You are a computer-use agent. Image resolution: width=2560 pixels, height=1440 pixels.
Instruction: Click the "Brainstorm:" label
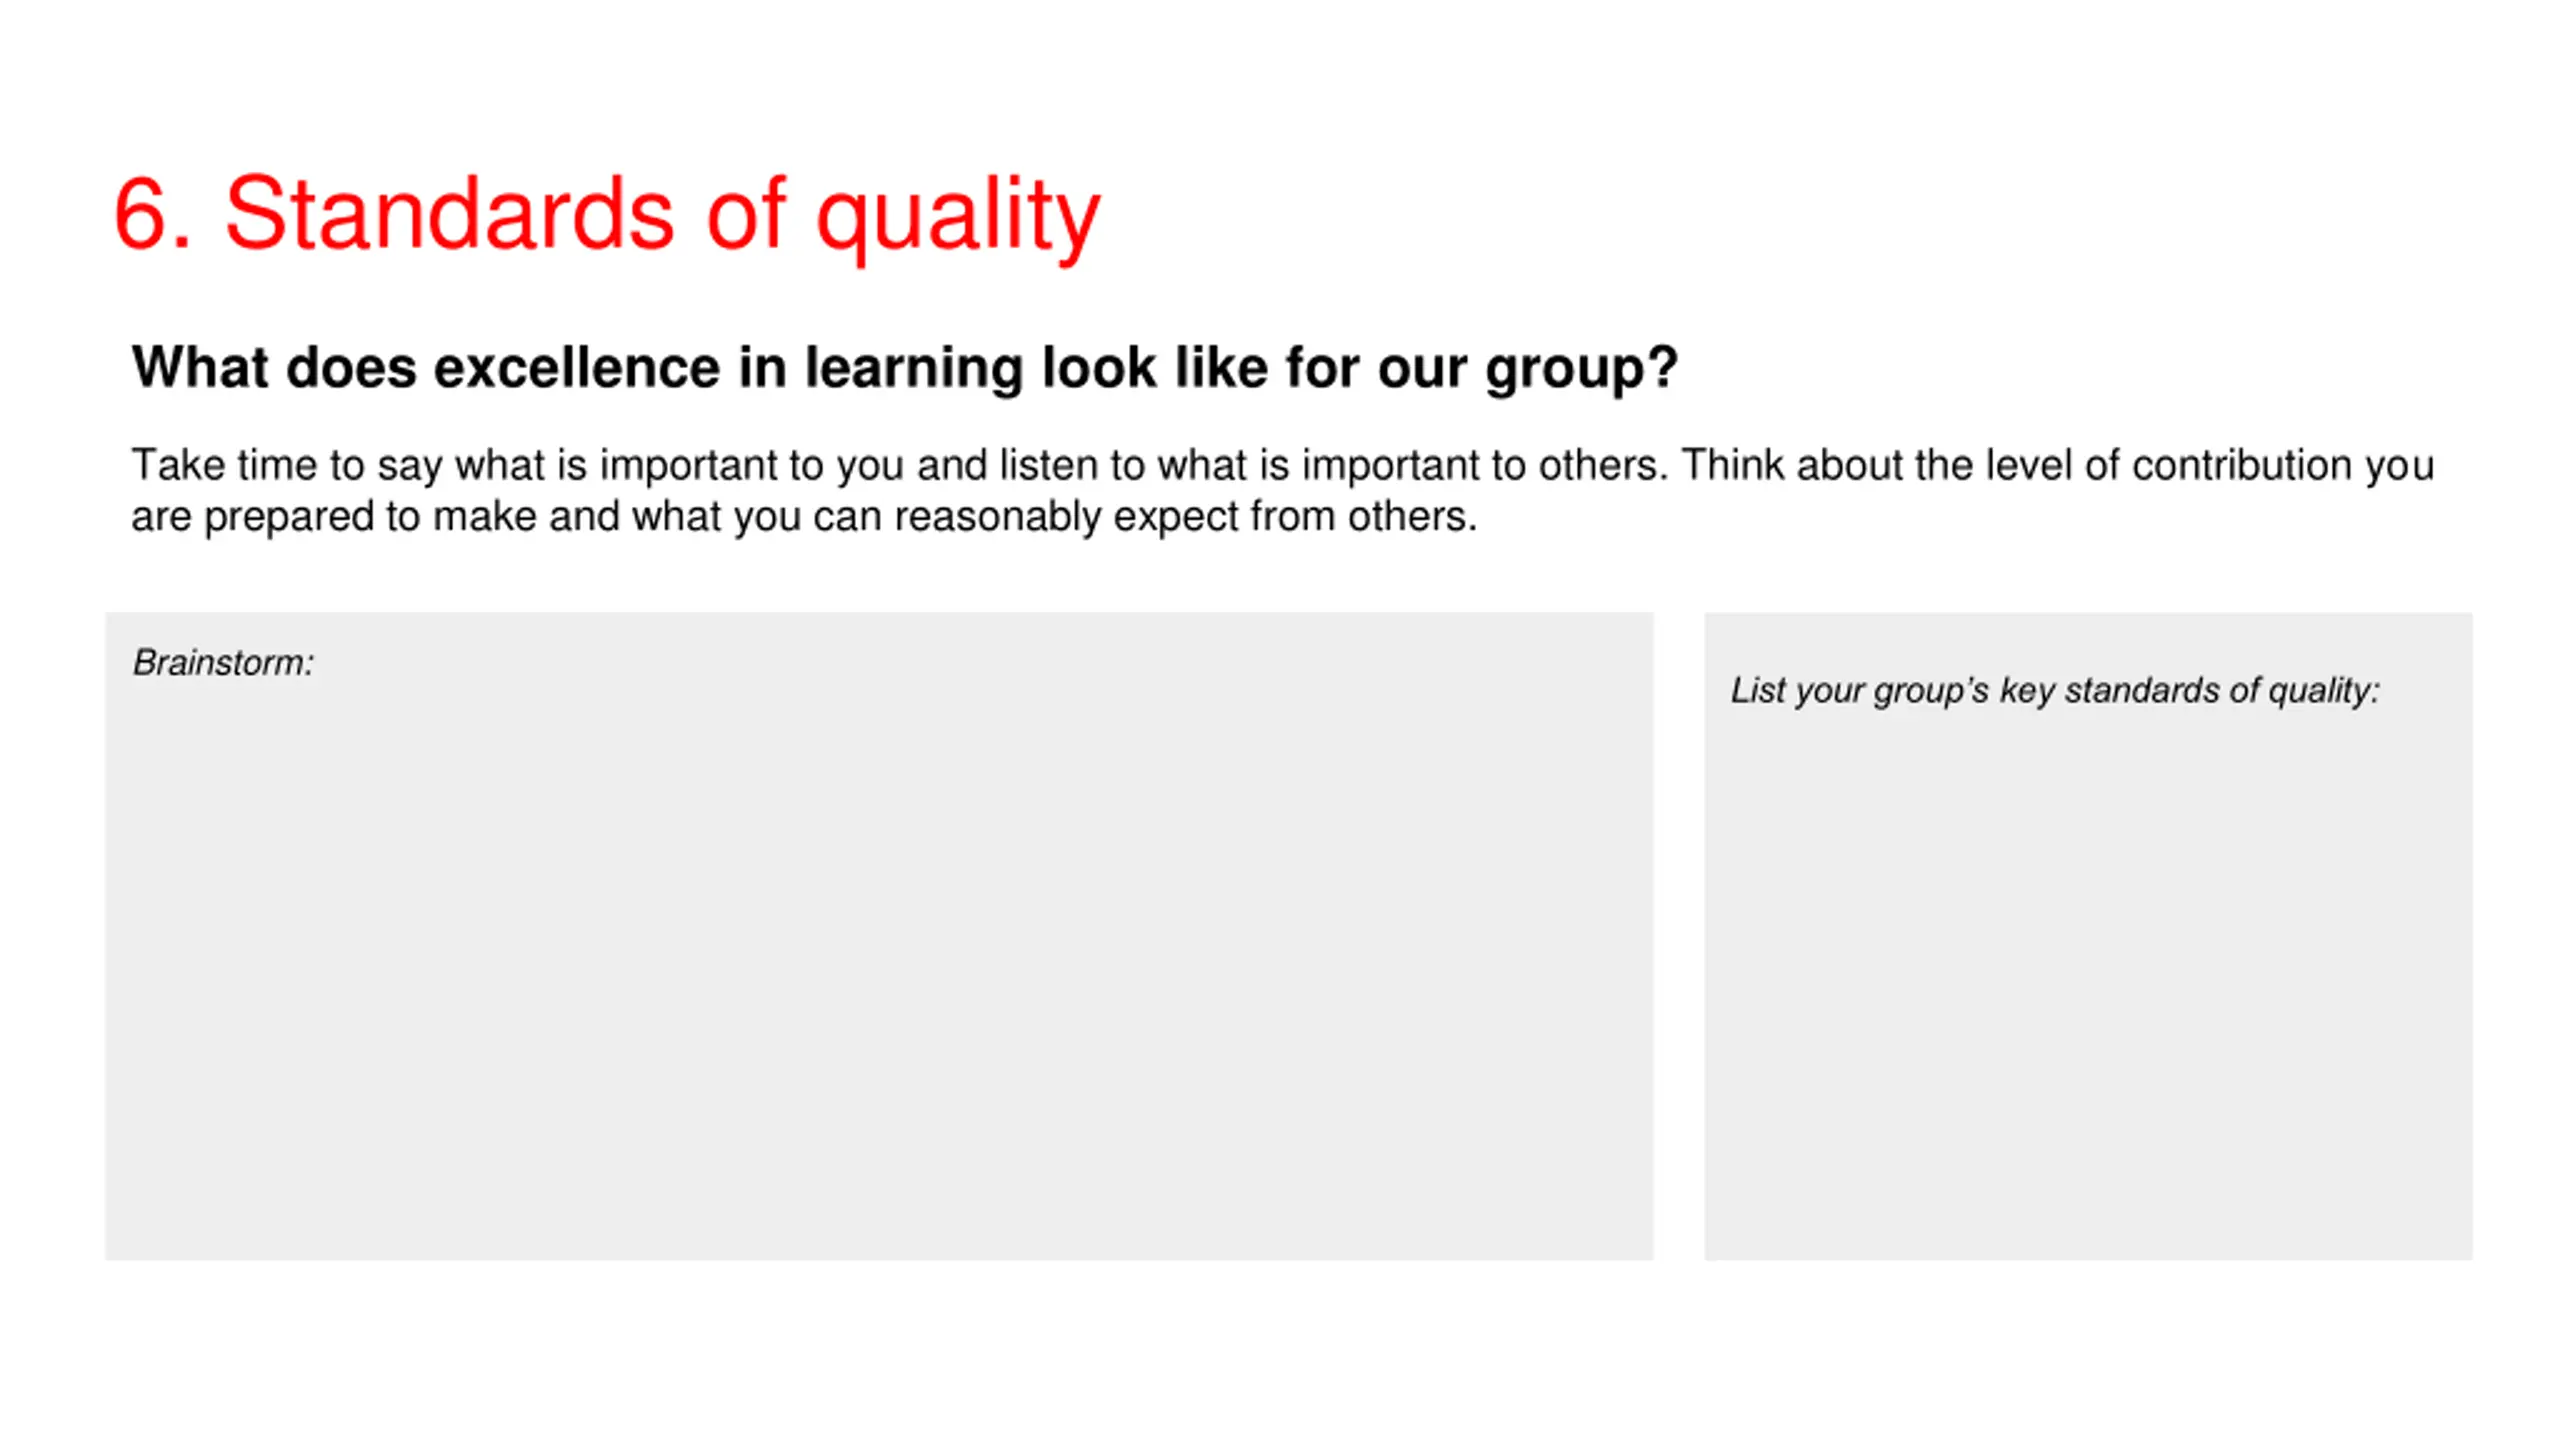[223, 662]
